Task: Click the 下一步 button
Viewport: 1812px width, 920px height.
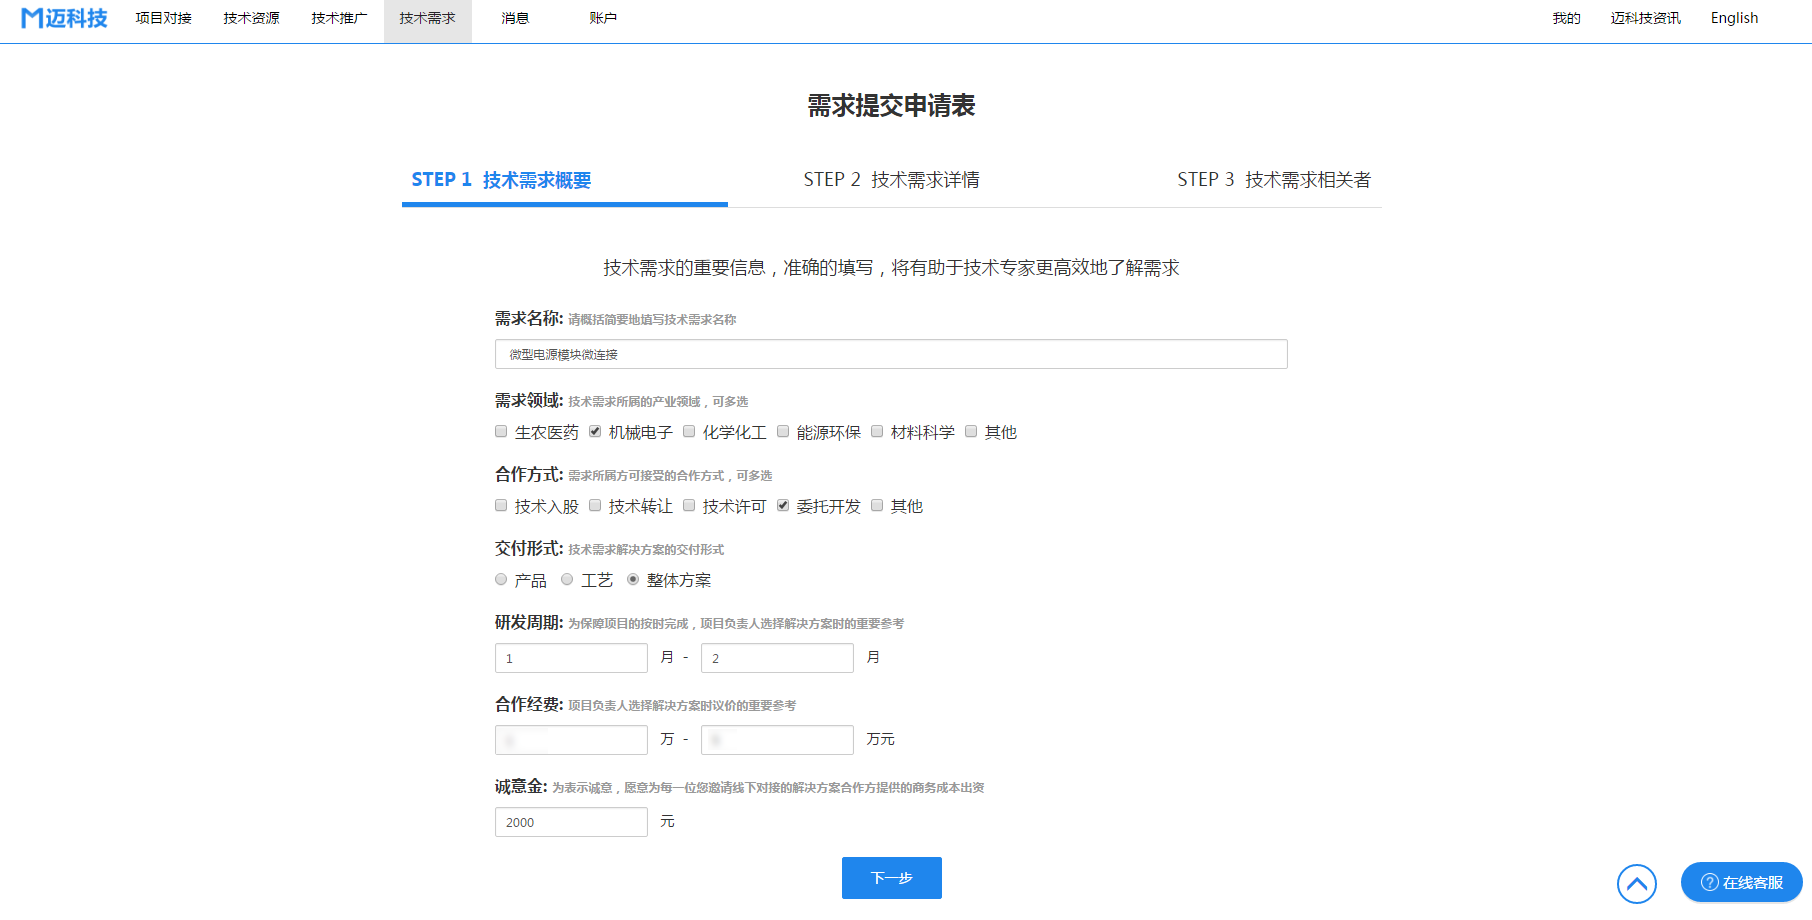Action: point(891,878)
